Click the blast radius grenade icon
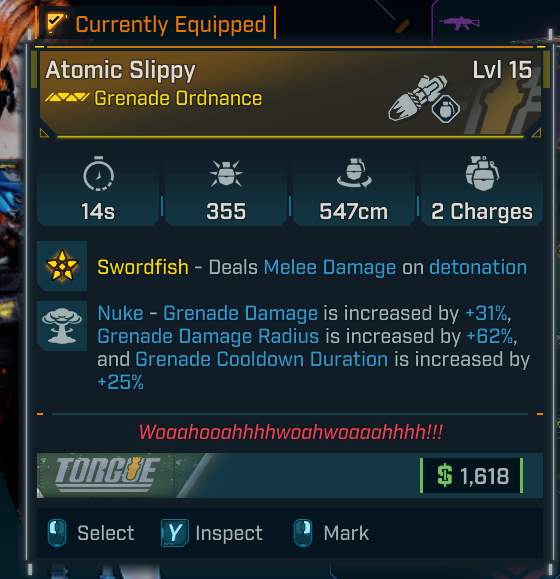560x579 pixels. pos(354,173)
